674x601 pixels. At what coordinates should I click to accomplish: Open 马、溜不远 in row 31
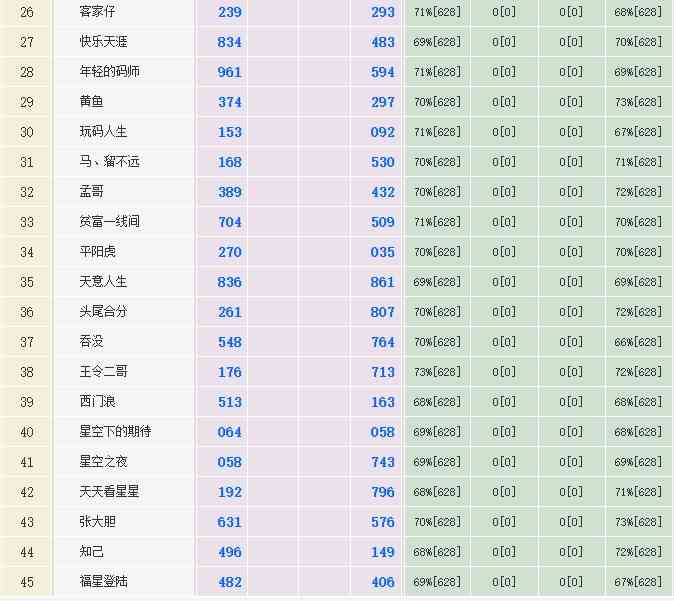110,162
